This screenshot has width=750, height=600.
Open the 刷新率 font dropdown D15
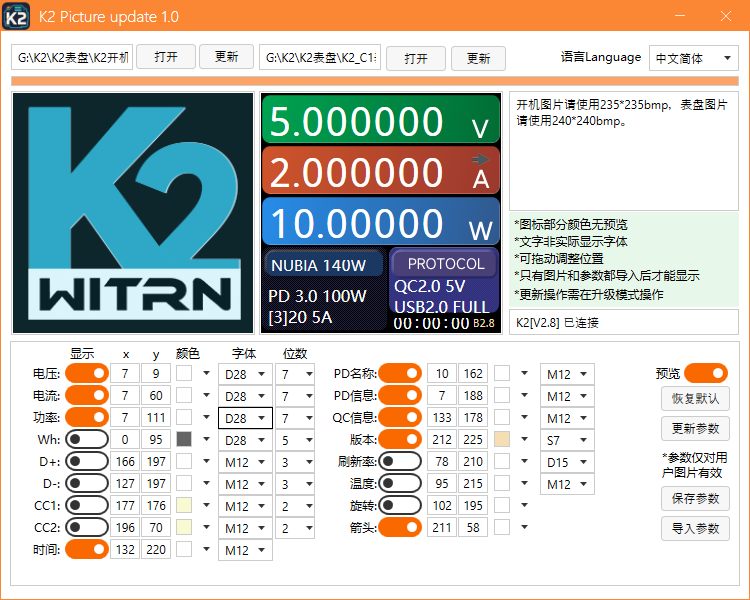click(567, 462)
